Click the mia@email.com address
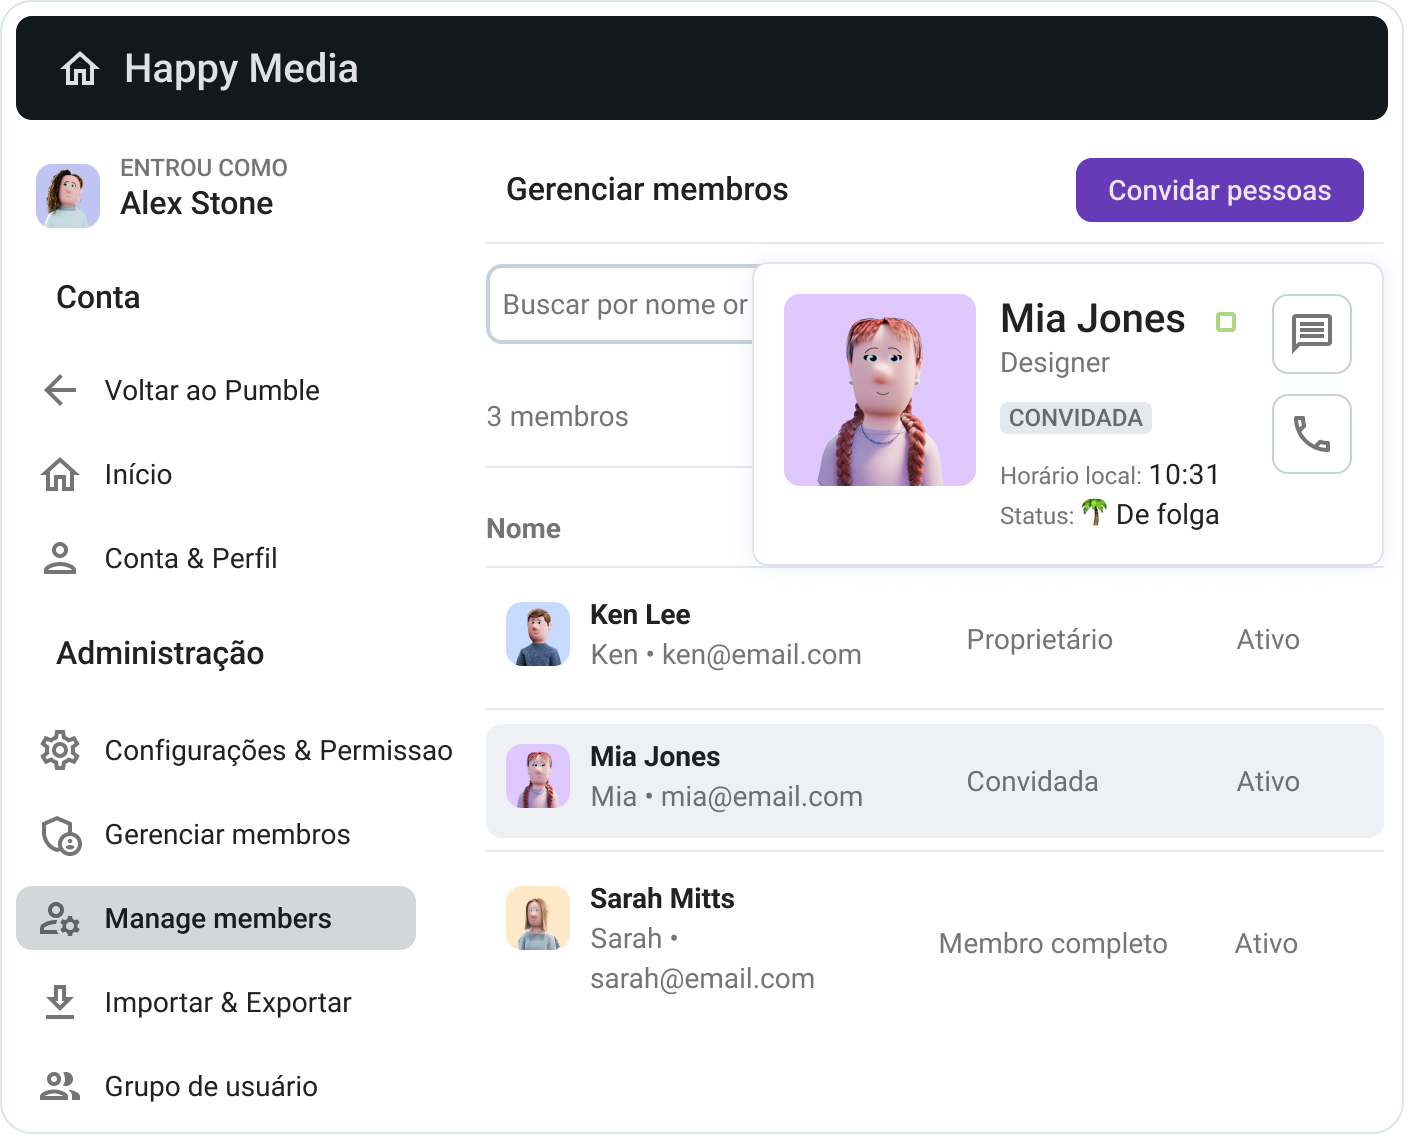Image resolution: width=1424 pixels, height=1134 pixels. point(761,797)
